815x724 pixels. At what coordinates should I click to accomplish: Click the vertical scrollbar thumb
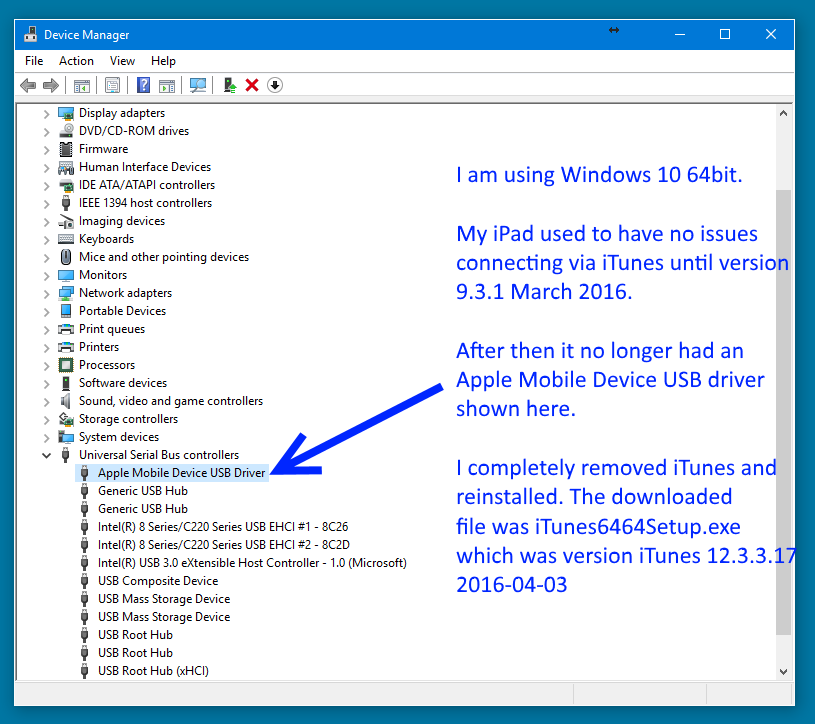tap(783, 412)
